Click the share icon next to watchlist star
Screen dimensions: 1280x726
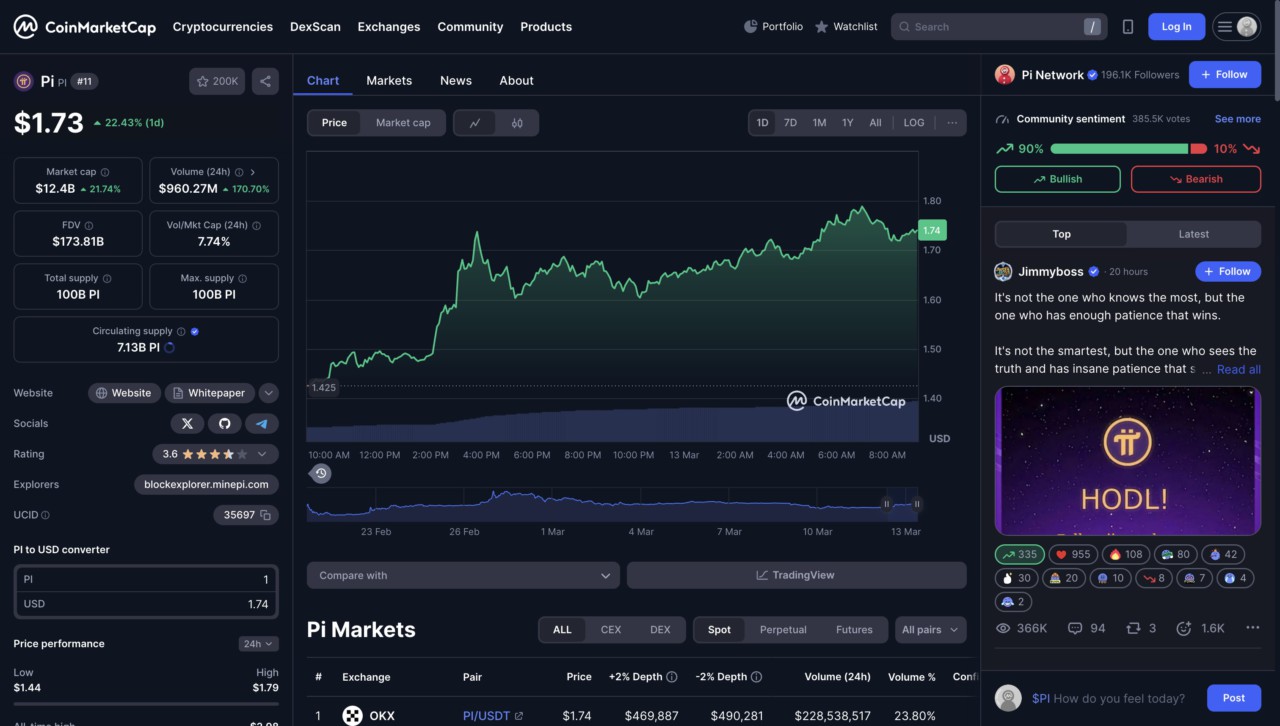264,81
